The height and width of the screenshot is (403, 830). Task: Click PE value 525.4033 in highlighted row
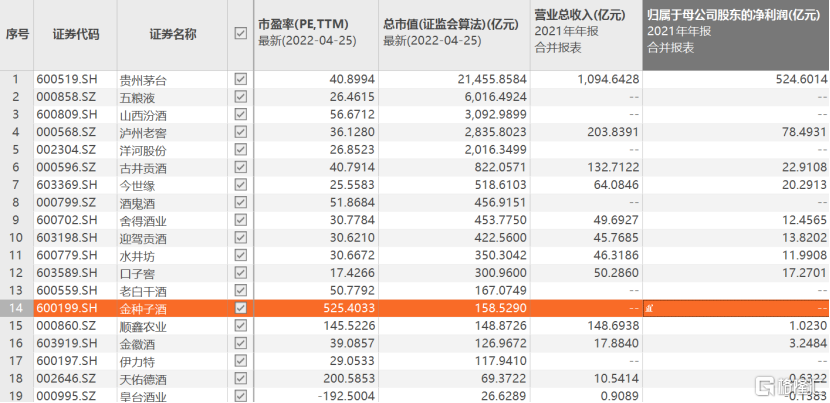coord(348,308)
